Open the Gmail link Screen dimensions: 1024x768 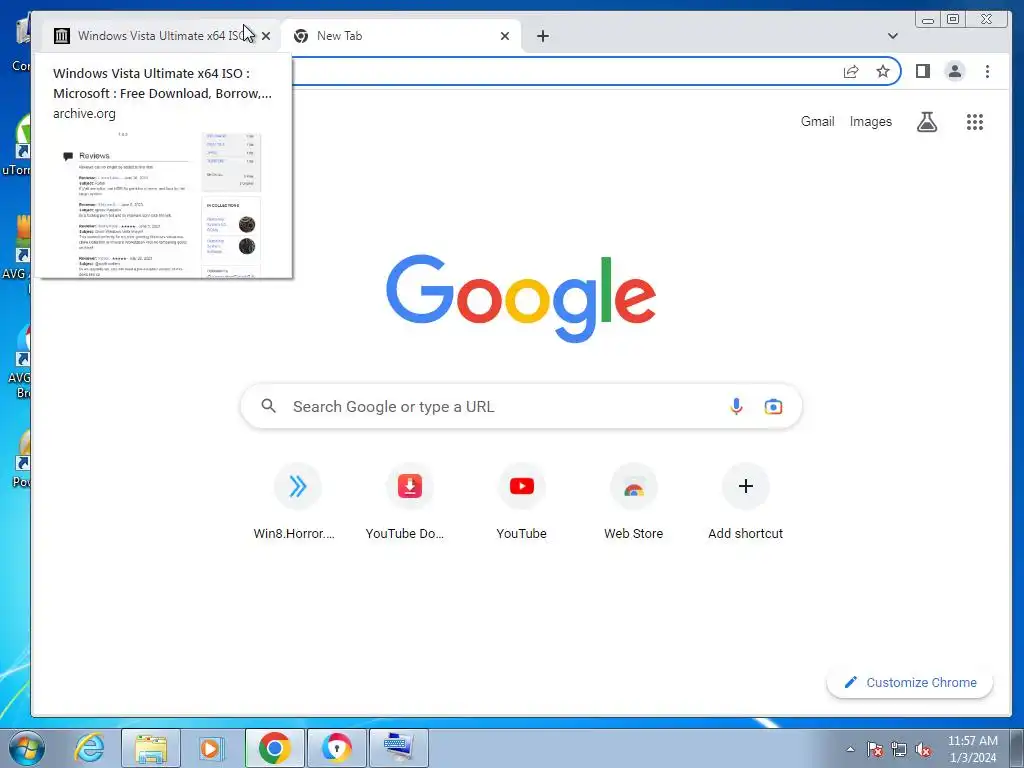point(818,121)
